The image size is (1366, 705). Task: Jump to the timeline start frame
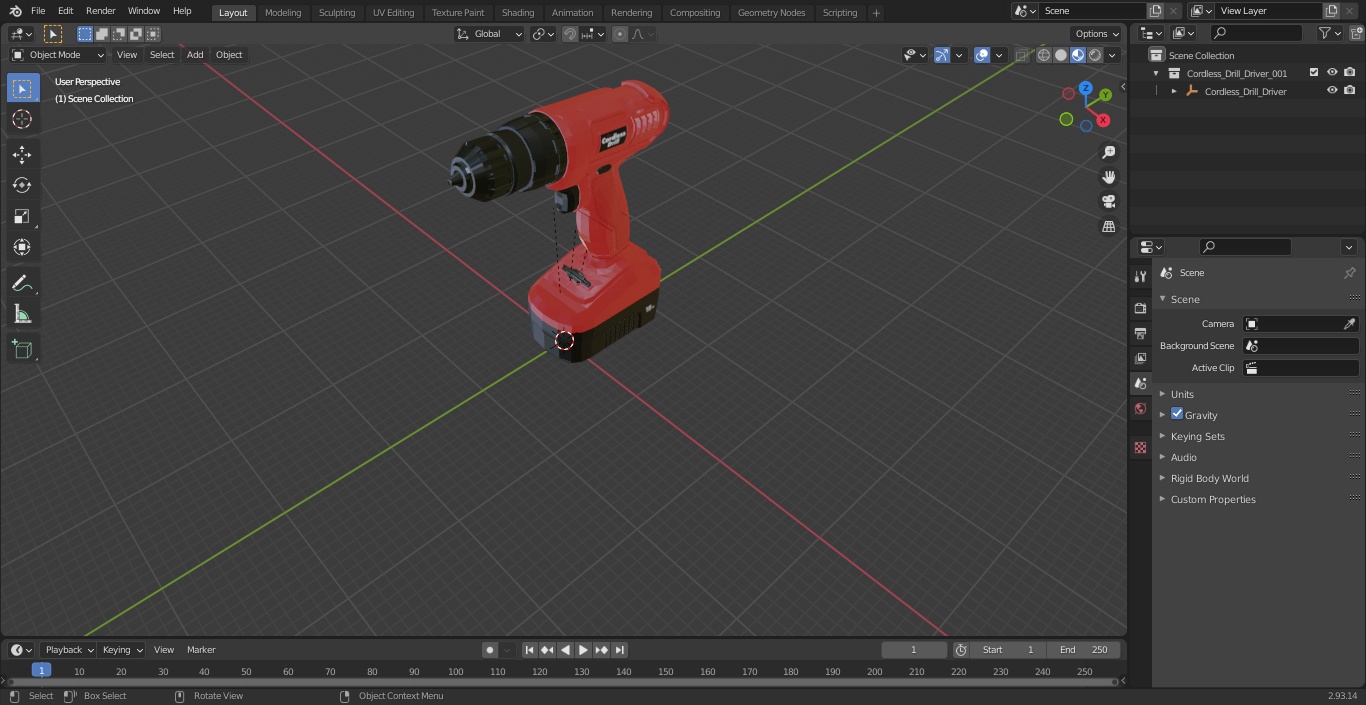click(x=529, y=650)
